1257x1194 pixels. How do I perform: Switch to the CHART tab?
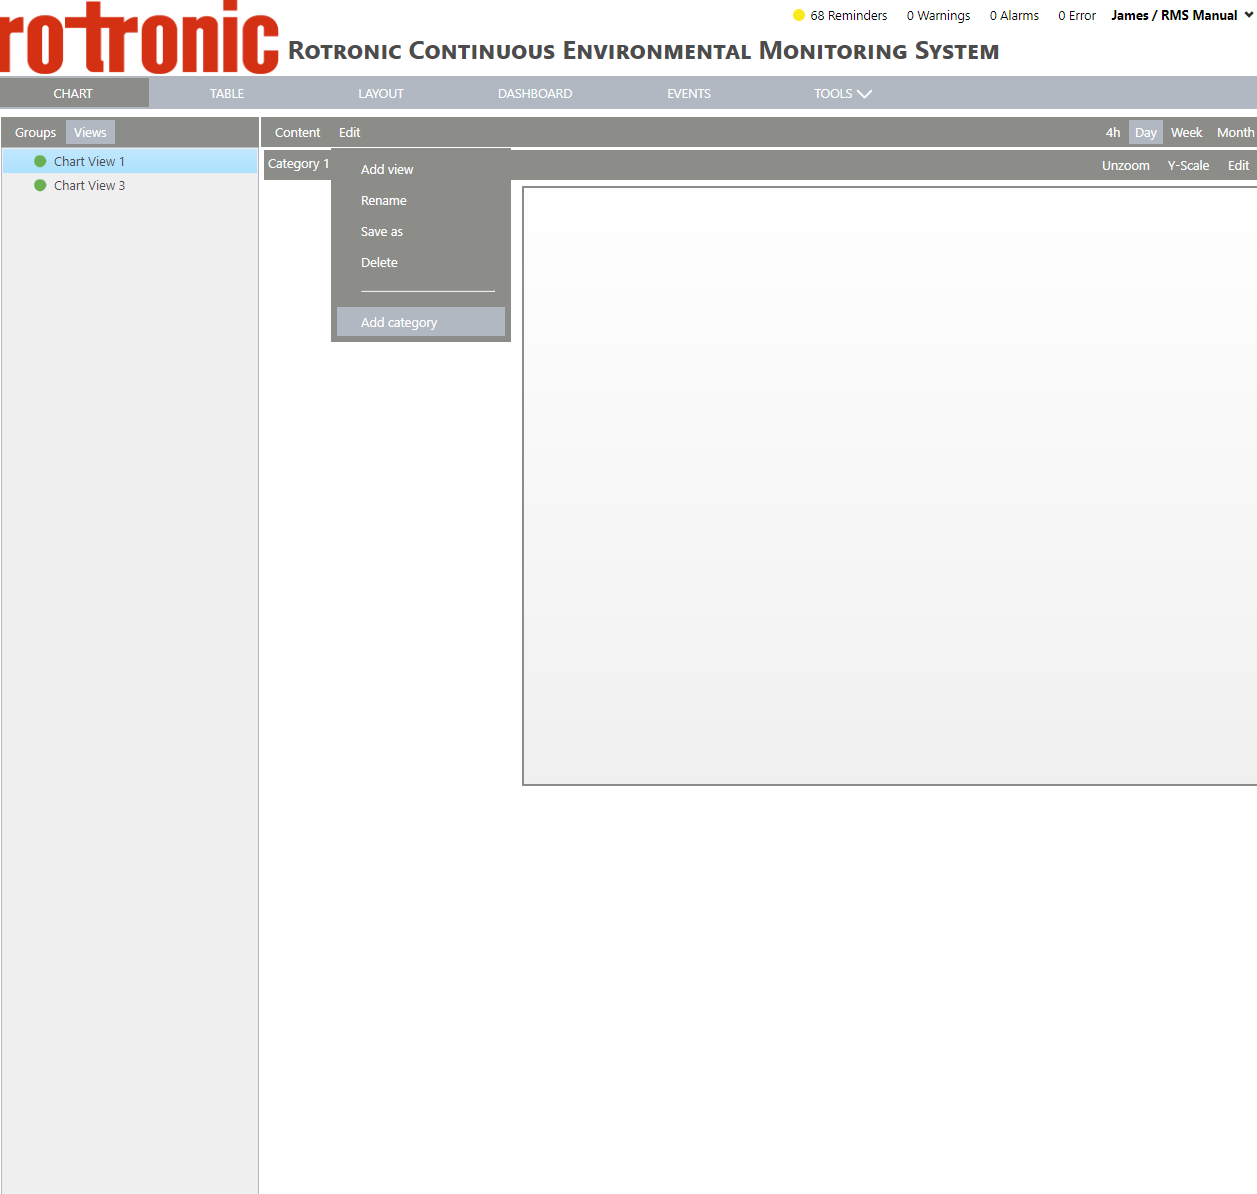click(x=73, y=93)
